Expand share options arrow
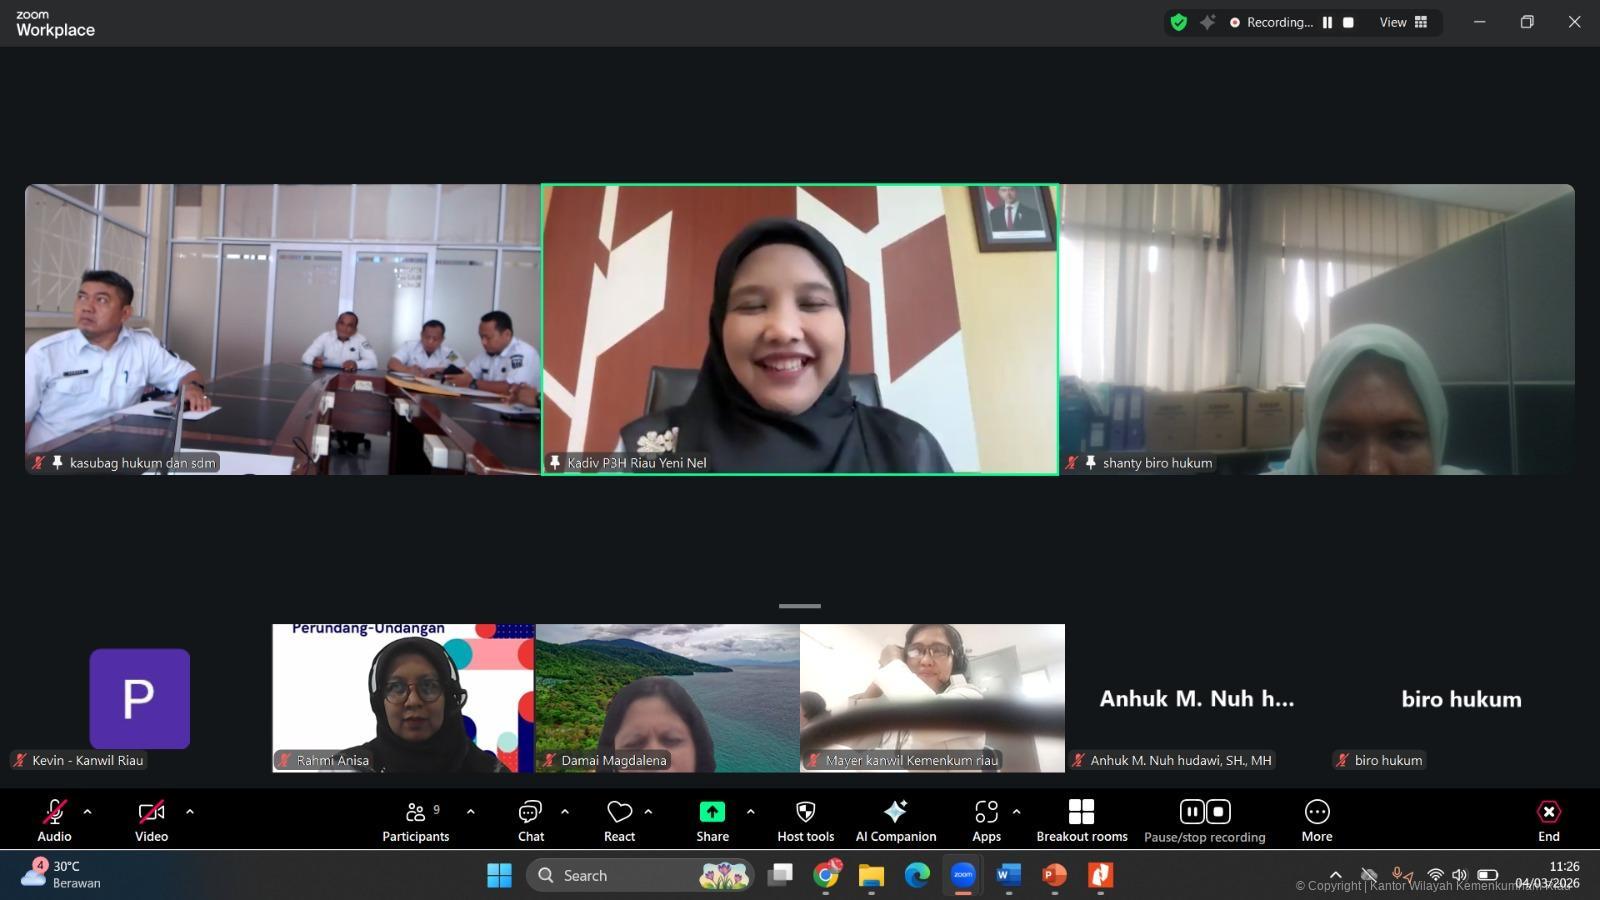The width and height of the screenshot is (1600, 900). click(750, 812)
